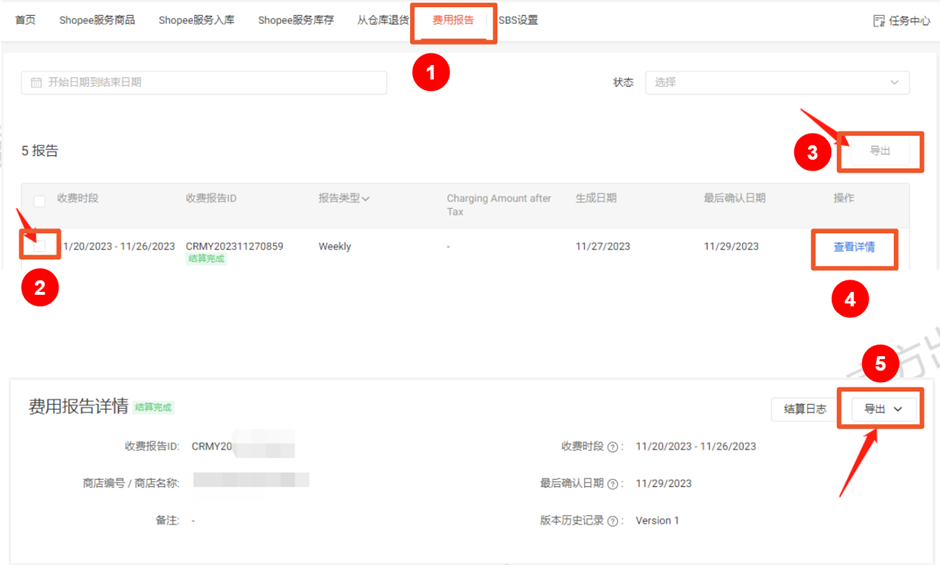Screen dimensions: 940x565
Task: Click the 结算完成 tag under report ID
Action: (206, 259)
